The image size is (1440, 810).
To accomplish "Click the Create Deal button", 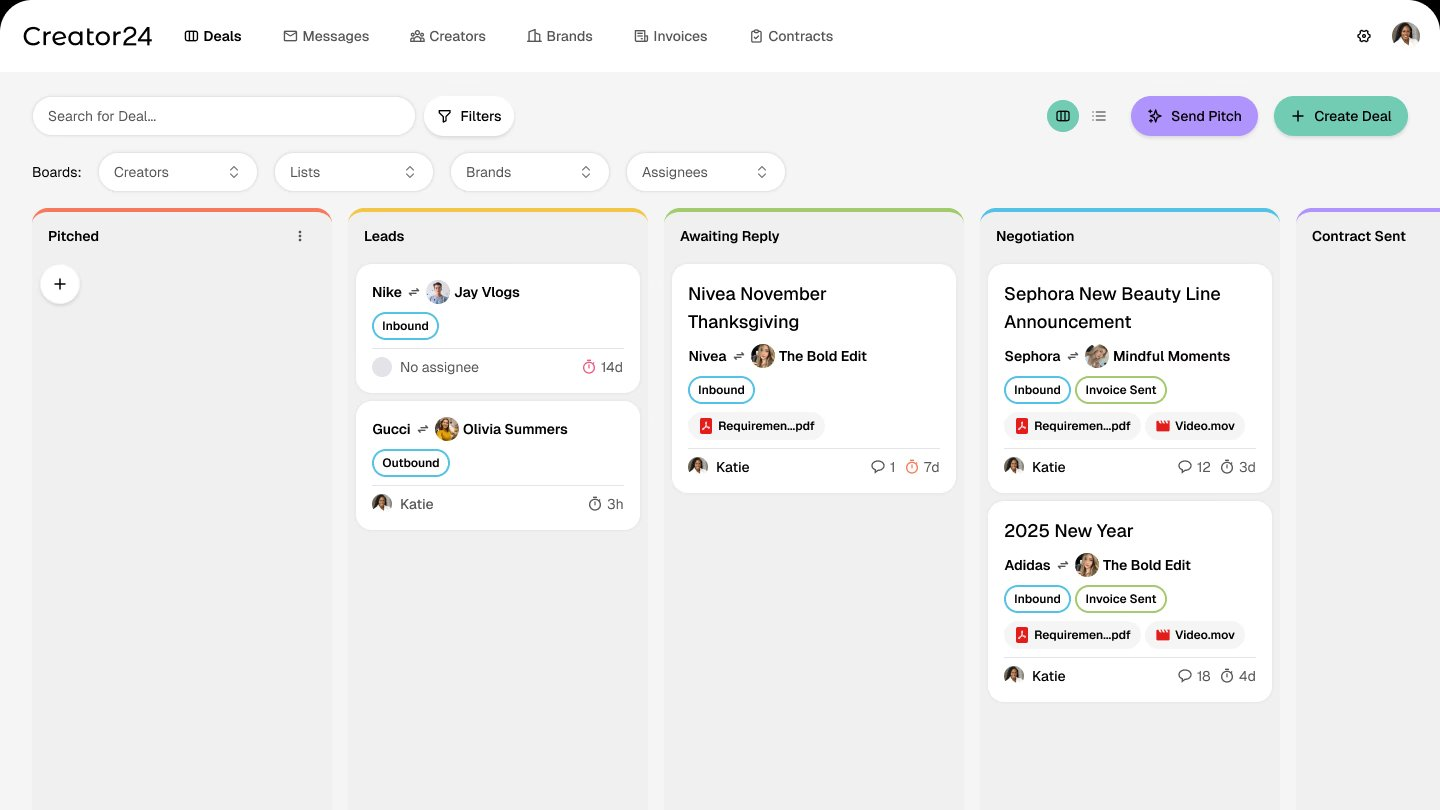I will (x=1341, y=116).
